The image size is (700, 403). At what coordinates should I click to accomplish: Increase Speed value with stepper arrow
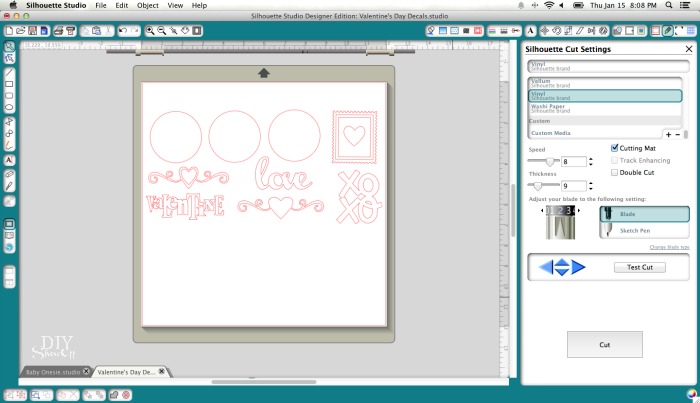592,158
